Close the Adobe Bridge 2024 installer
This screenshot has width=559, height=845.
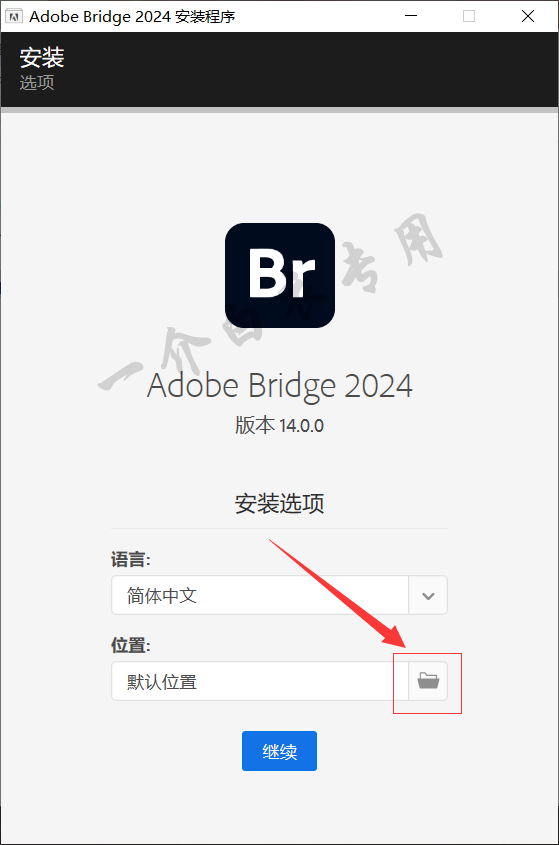pyautogui.click(x=528, y=16)
